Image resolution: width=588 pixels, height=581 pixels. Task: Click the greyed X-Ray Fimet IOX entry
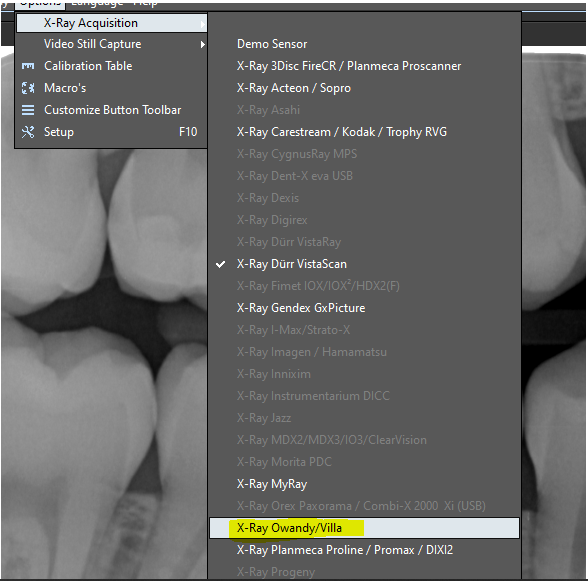(x=364, y=286)
